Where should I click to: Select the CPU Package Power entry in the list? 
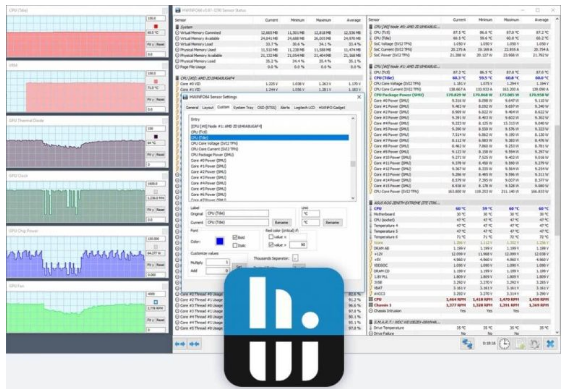click(x=212, y=155)
